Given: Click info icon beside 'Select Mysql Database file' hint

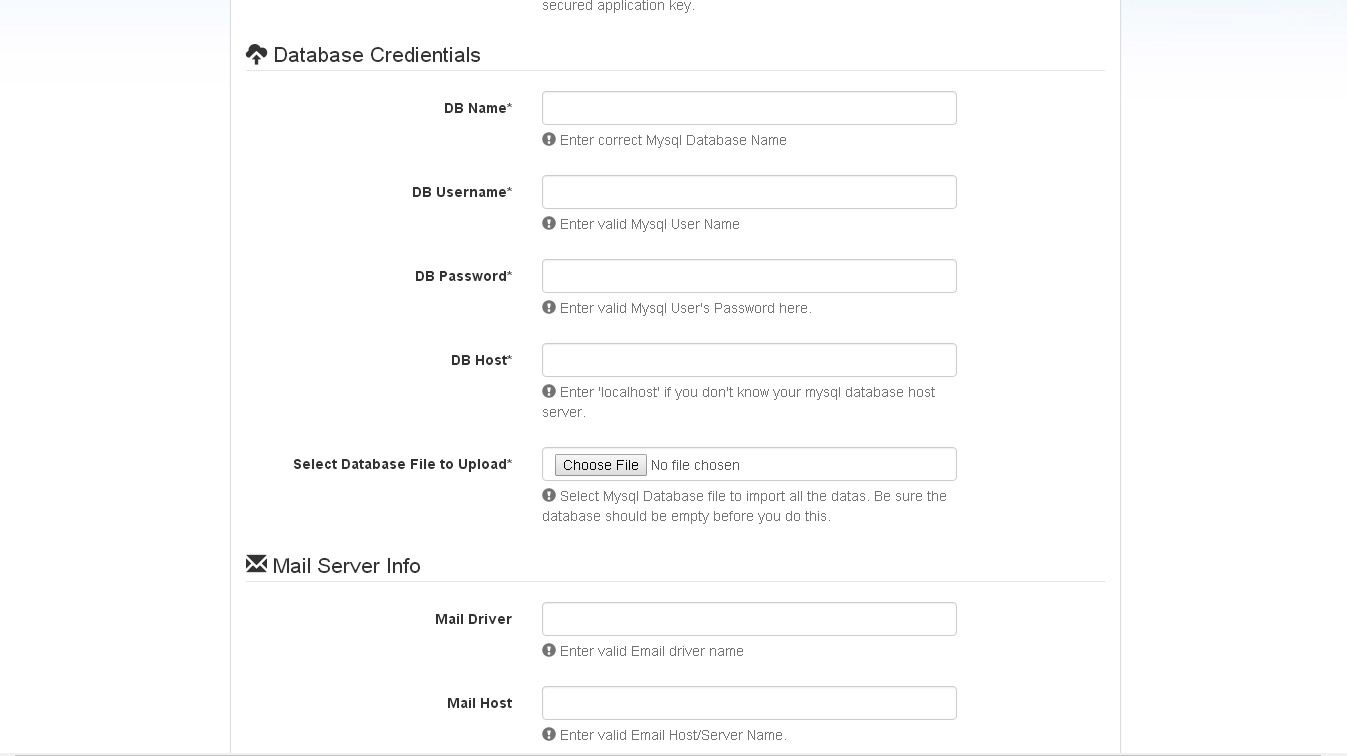Looking at the screenshot, I should [549, 496].
